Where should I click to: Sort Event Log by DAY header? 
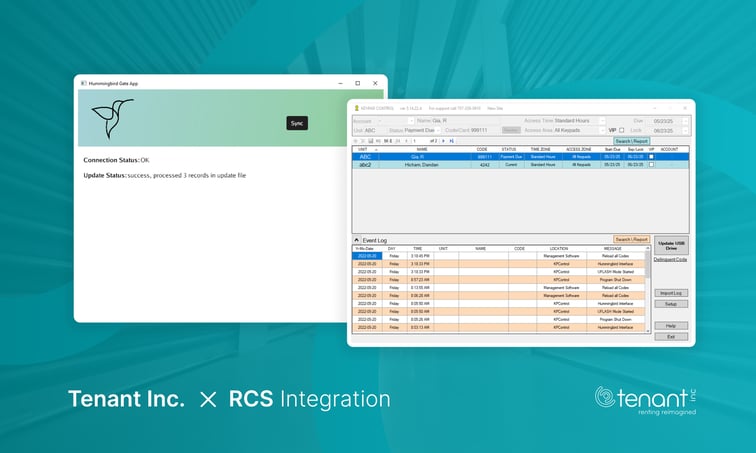(392, 249)
